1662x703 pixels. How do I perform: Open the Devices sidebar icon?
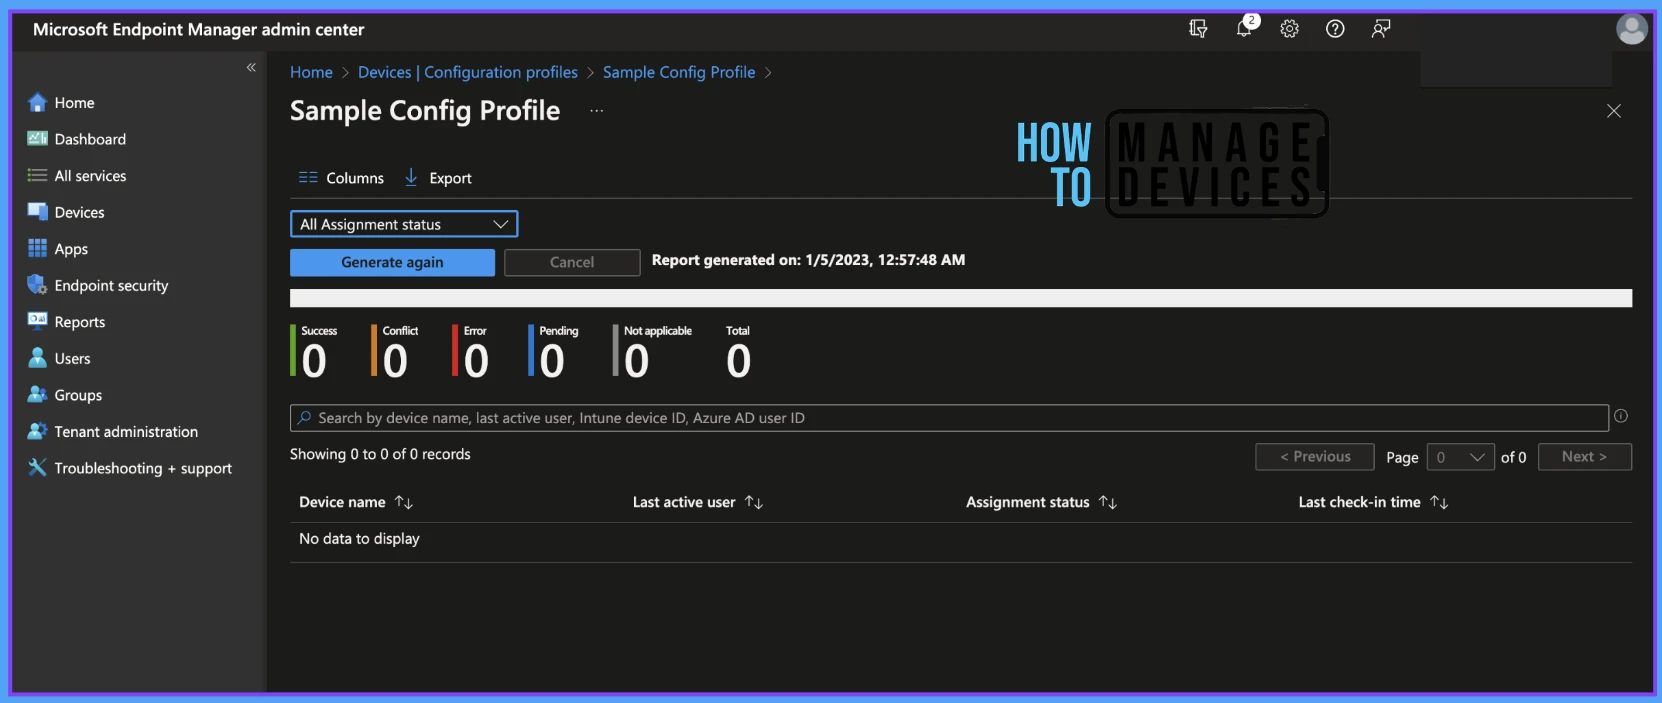pyautogui.click(x=37, y=212)
